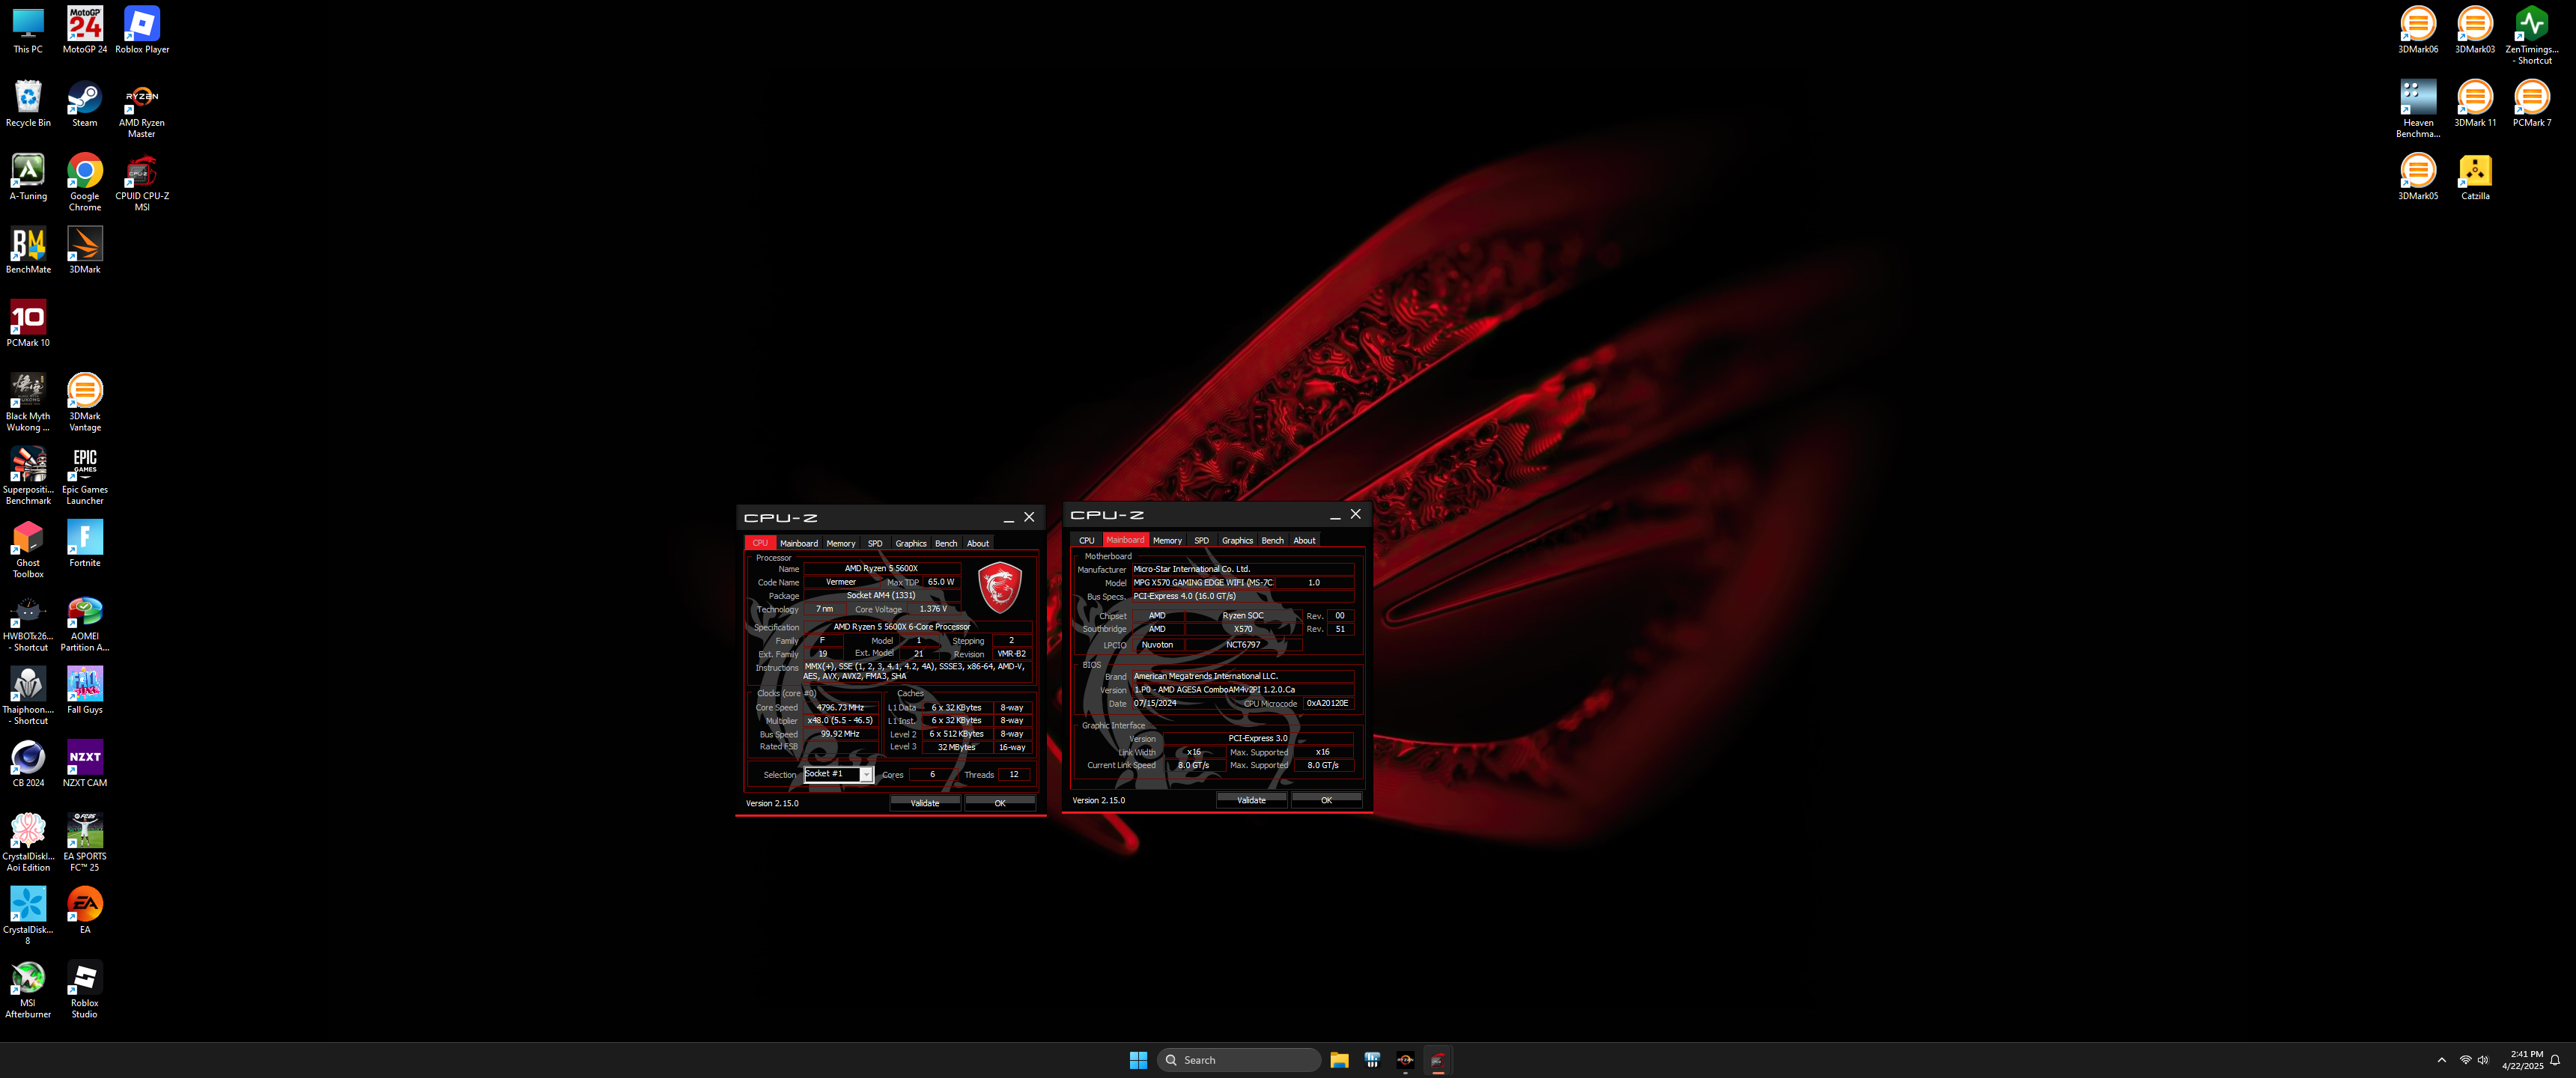
Task: Launch Roblox Player from the desktop
Action: tap(142, 31)
